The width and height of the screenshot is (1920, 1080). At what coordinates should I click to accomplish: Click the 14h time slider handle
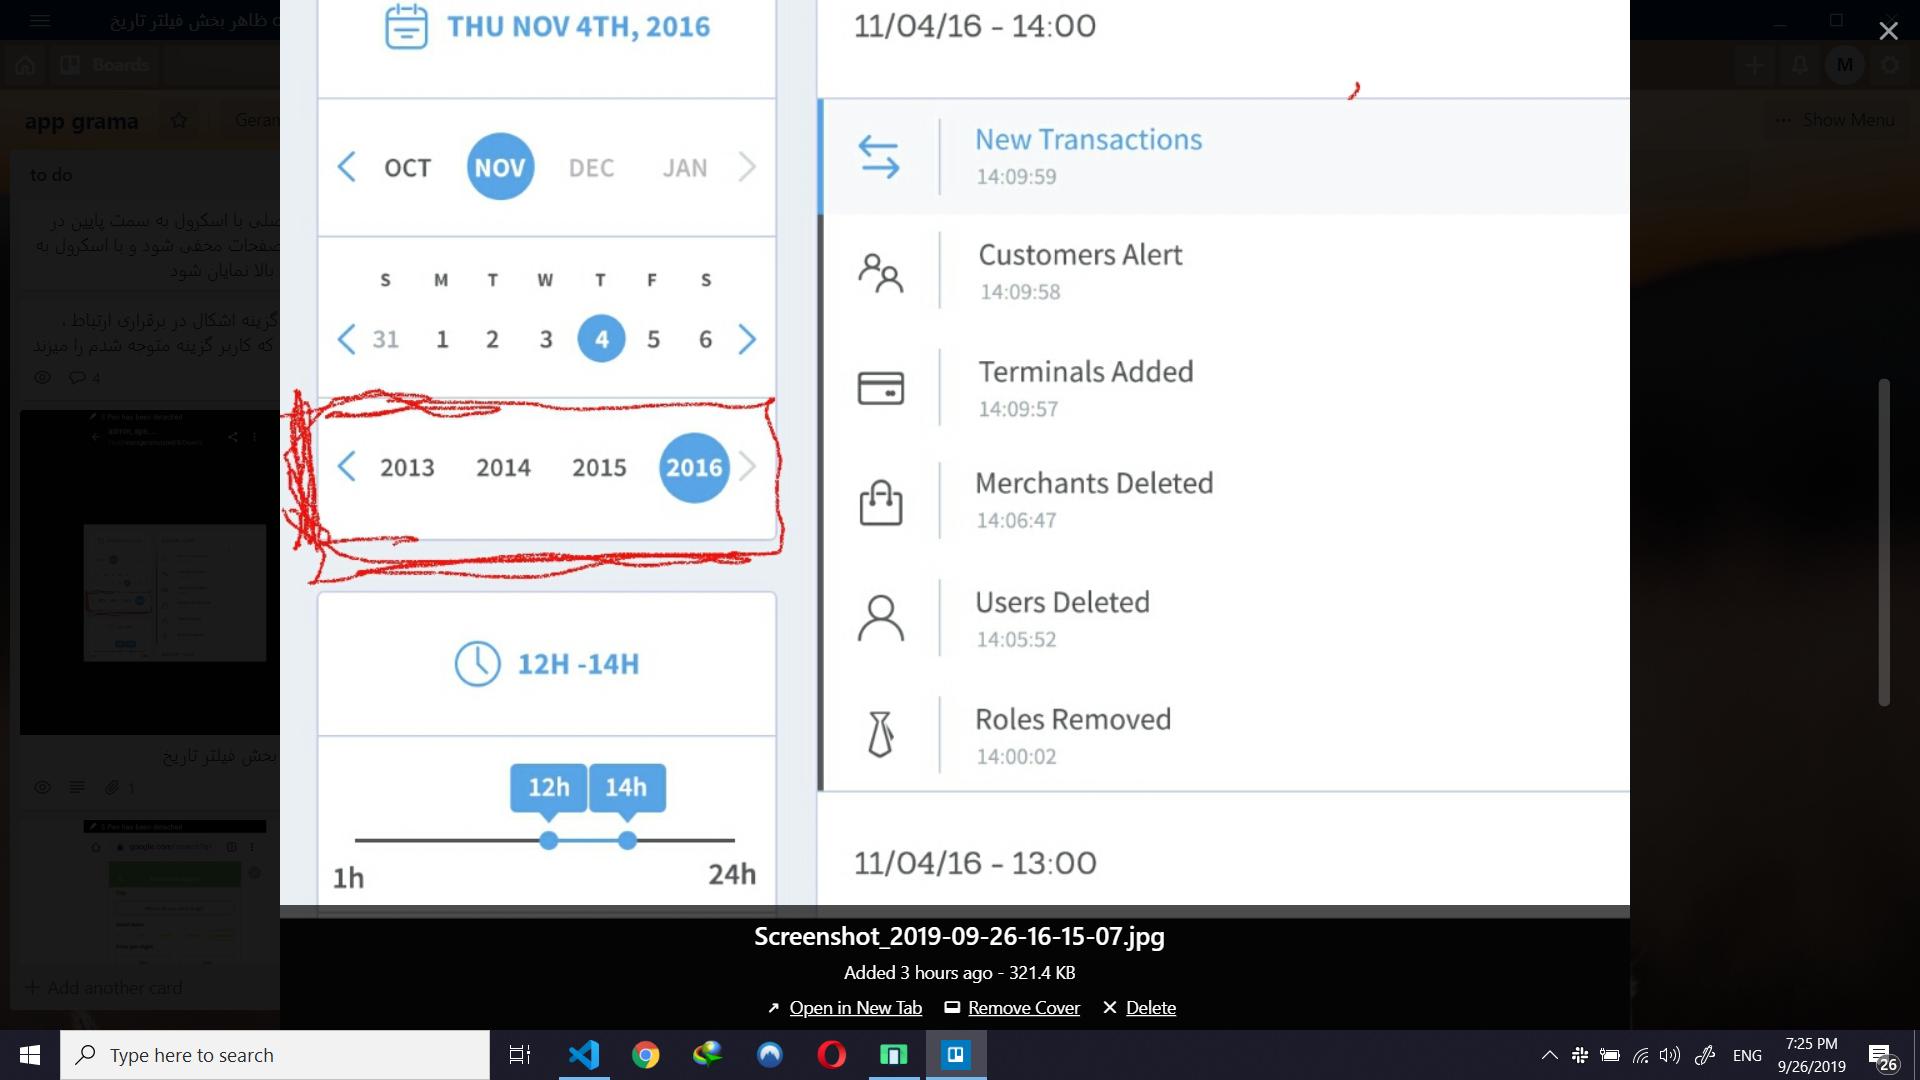pos(627,841)
